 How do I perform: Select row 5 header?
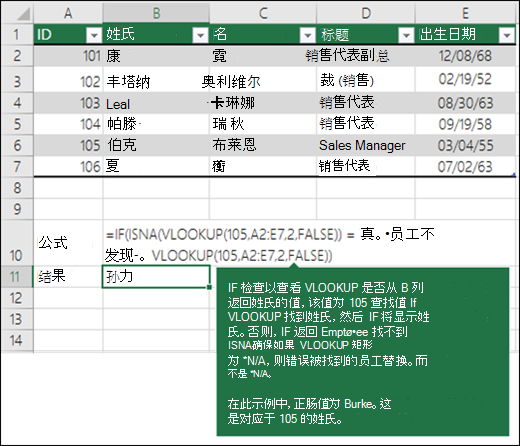click(x=17, y=124)
